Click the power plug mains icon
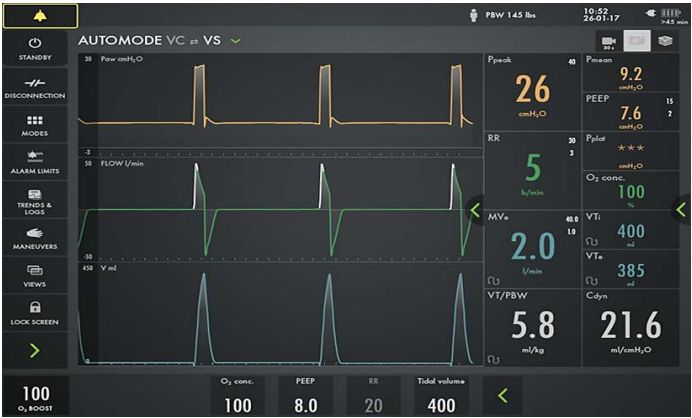This screenshot has height=418, width=692. (651, 14)
